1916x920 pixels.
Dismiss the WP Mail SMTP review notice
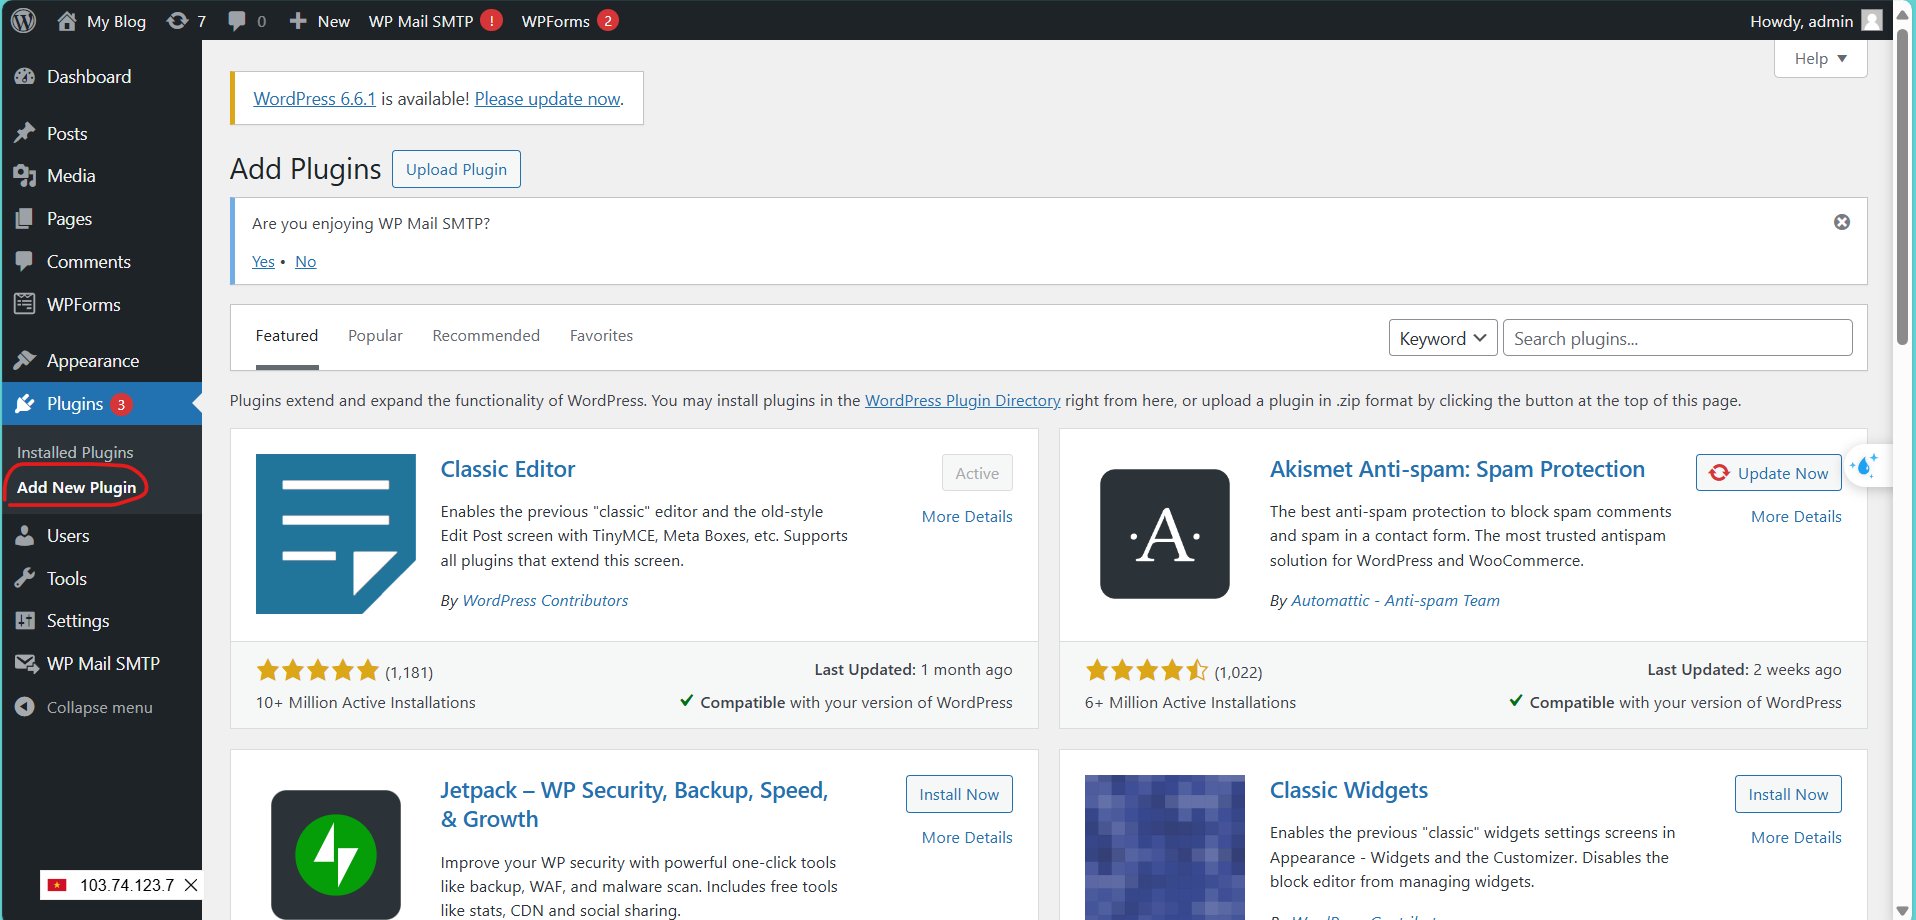[1842, 222]
